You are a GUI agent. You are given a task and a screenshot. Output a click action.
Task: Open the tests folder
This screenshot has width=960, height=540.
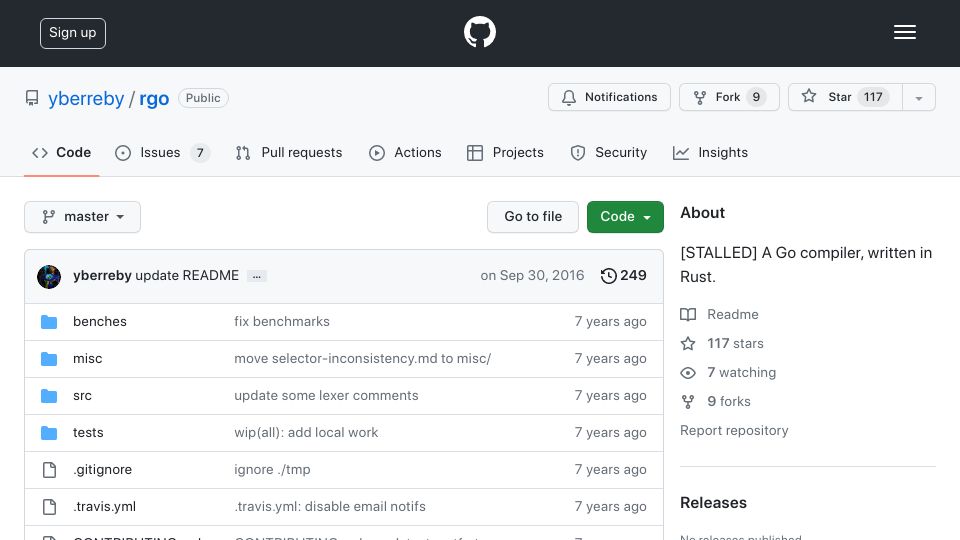pos(88,432)
